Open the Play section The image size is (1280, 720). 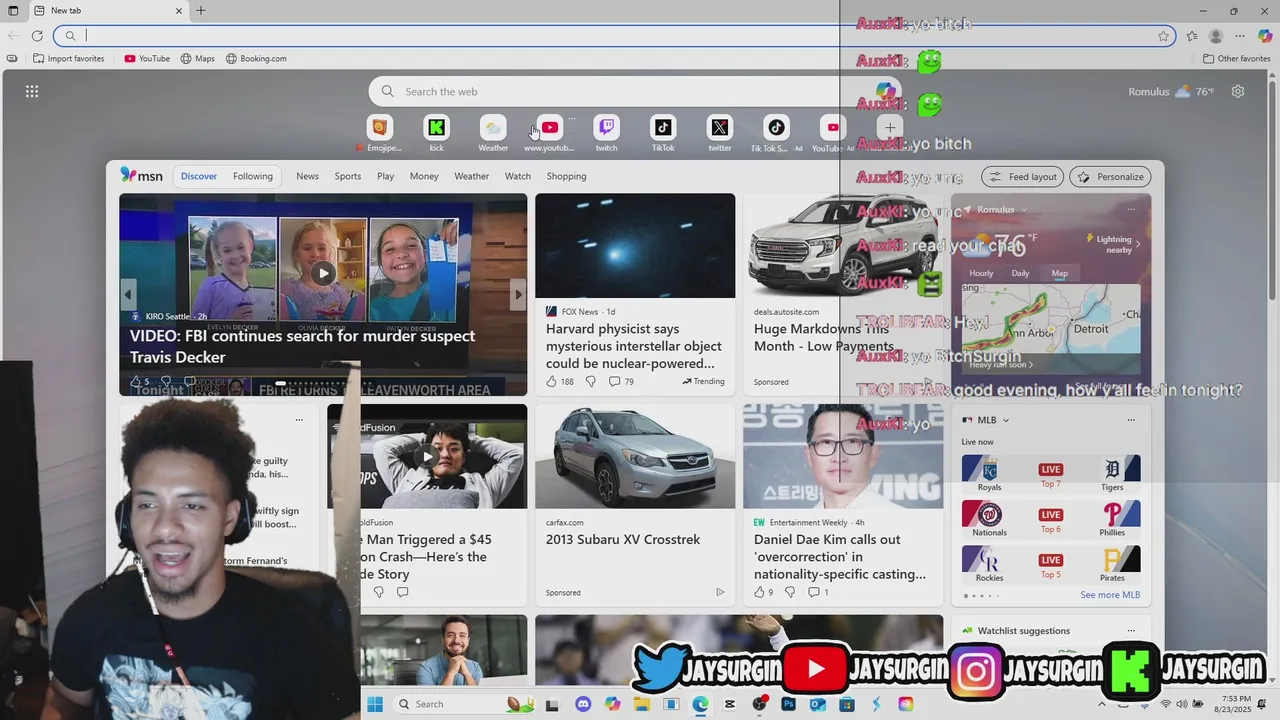coord(385,176)
